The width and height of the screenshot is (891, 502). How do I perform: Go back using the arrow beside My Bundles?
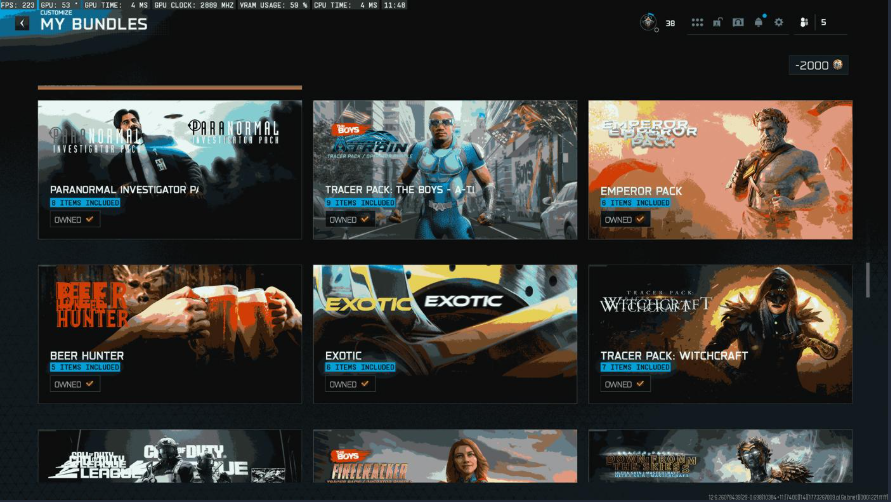coord(22,23)
